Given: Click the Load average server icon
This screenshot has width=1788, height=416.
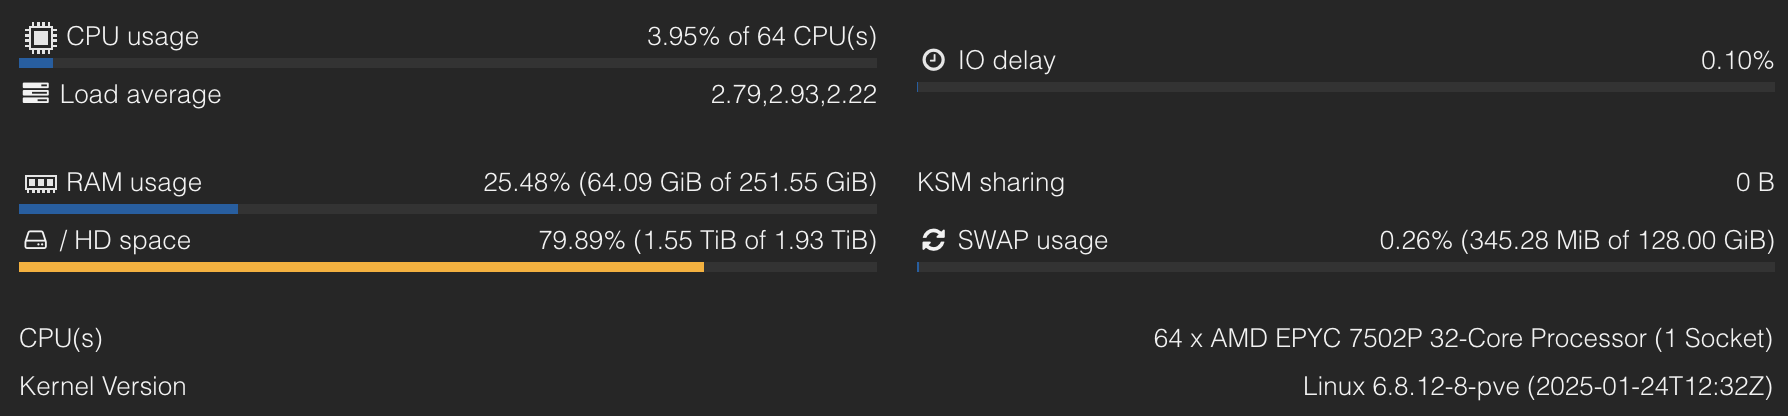Looking at the screenshot, I should coord(36,94).
